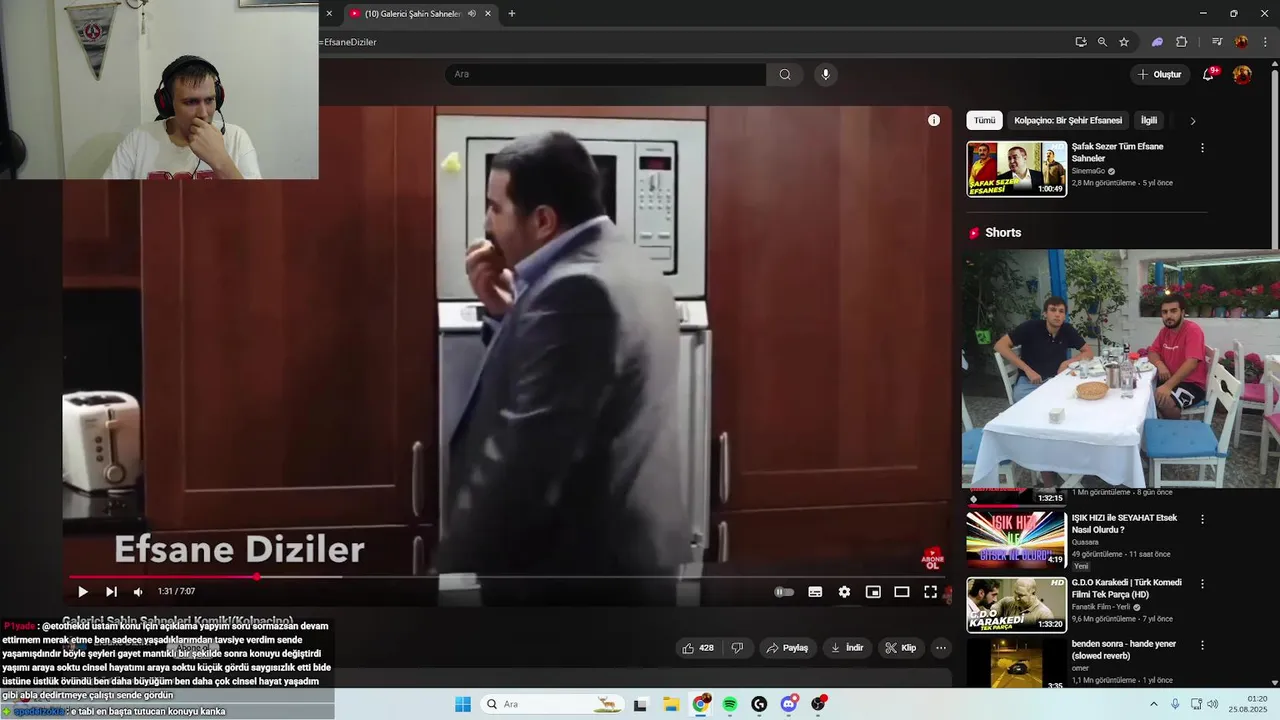Image resolution: width=1280 pixels, height=720 pixels.
Task: Show more filter chips with arrow
Action: tap(1192, 121)
